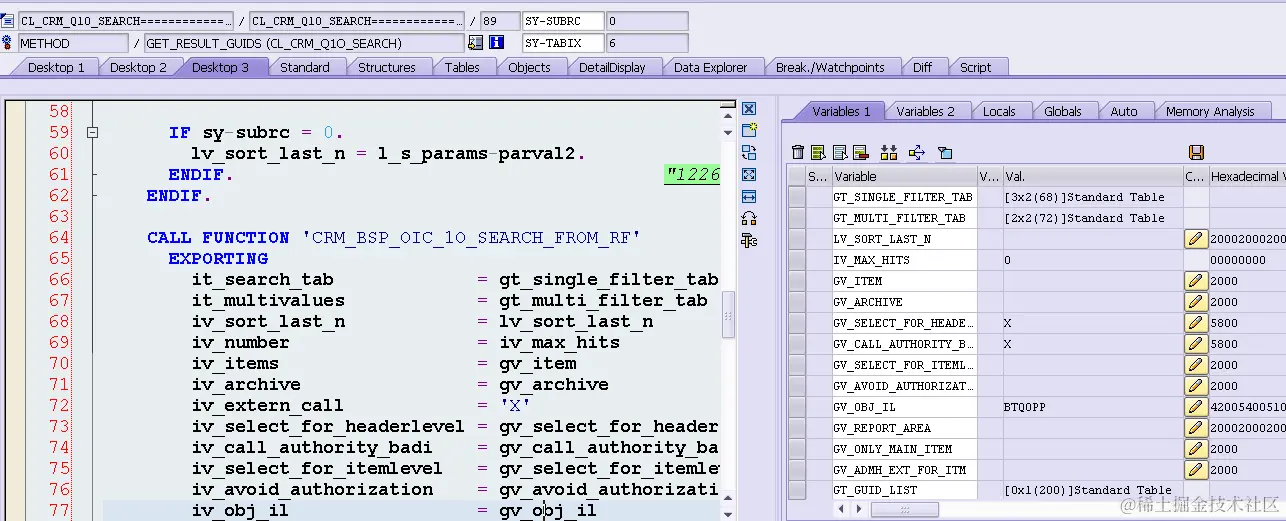The width and height of the screenshot is (1286, 521).
Task: Click the pencil edit icon for GV_ADMH_EXT_FOR_ITM
Action: (1195, 470)
